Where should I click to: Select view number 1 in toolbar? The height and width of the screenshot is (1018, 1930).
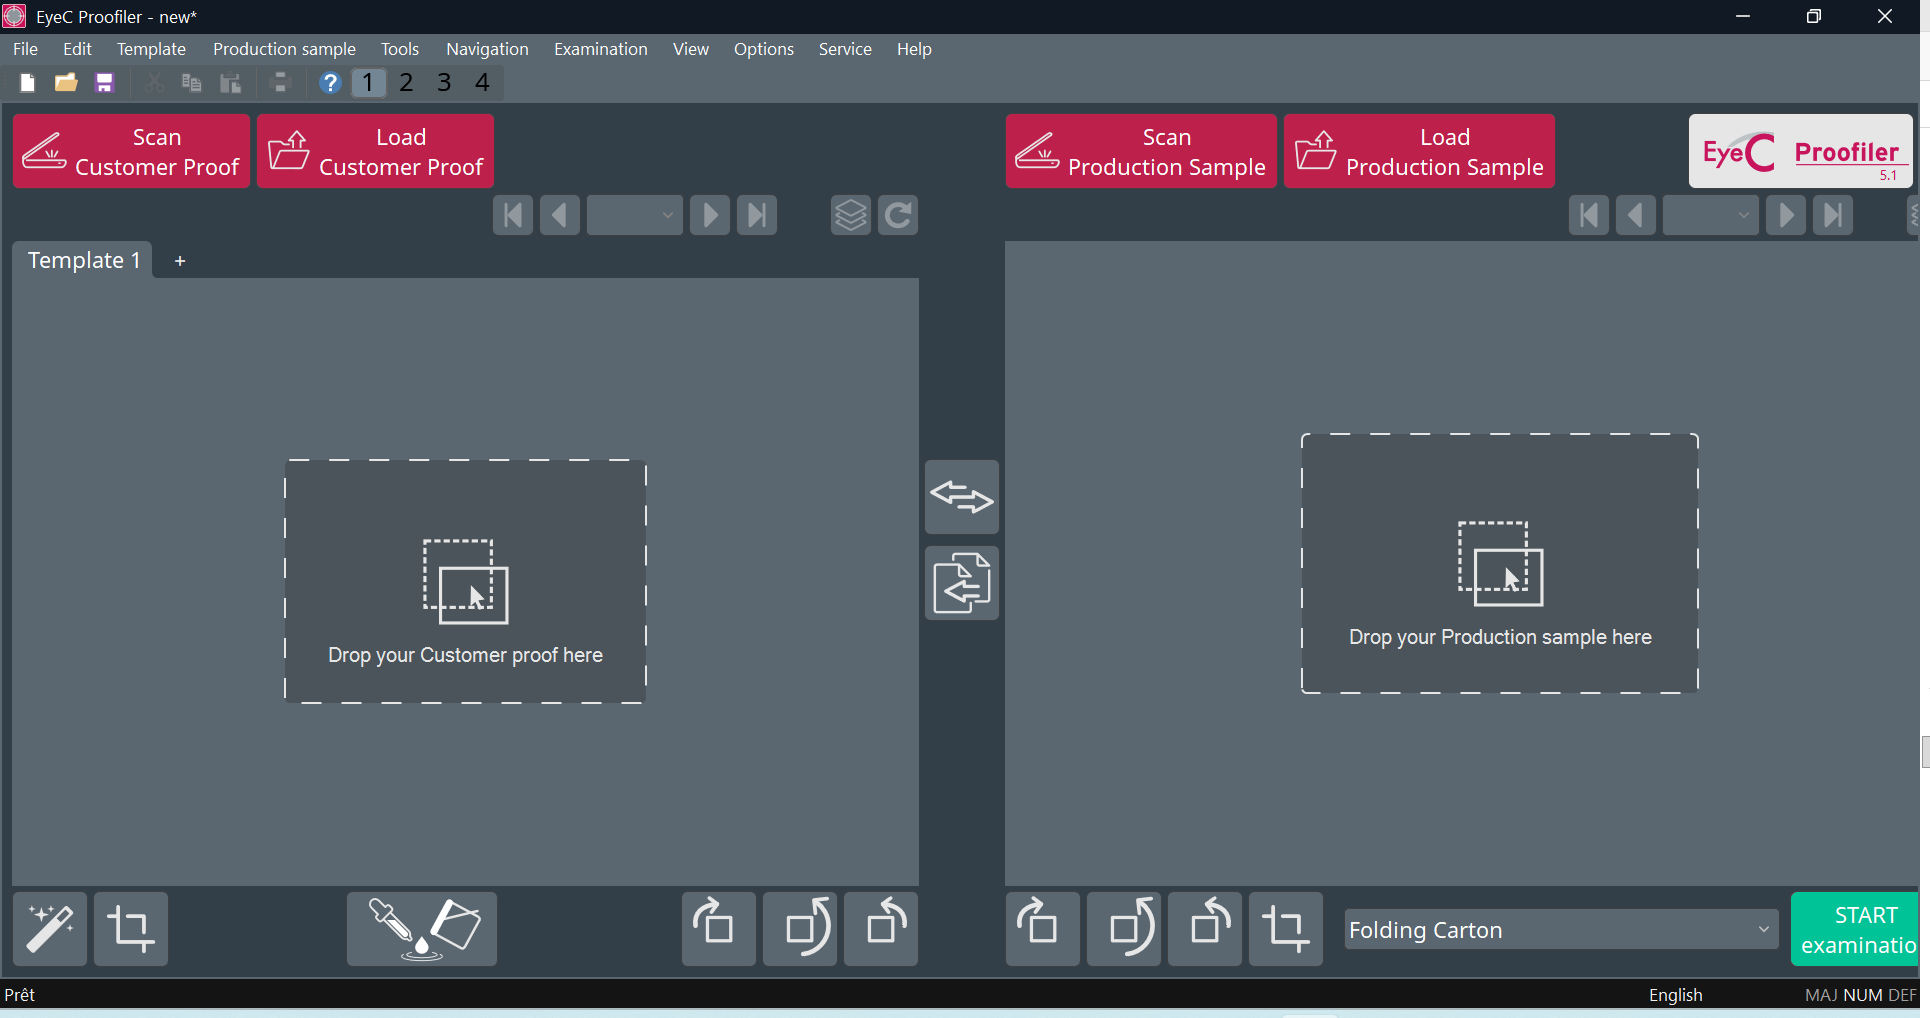click(368, 83)
